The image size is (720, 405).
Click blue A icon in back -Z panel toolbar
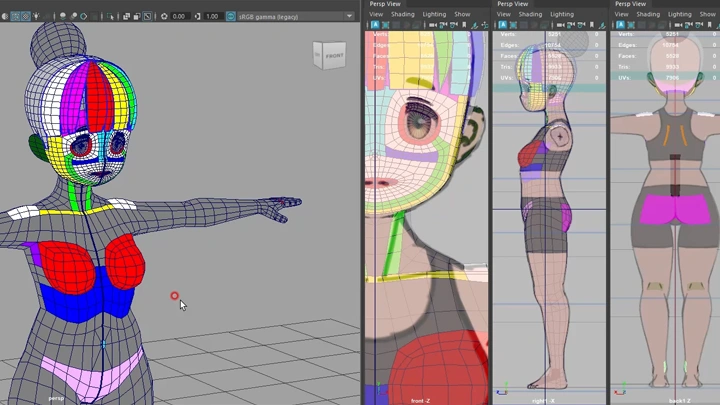point(621,25)
